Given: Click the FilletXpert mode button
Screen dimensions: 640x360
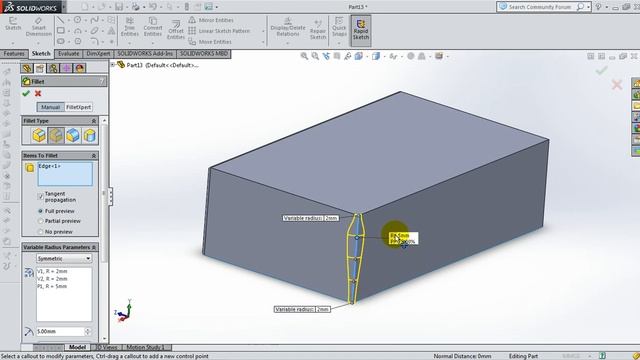Looking at the screenshot, I should pyautogui.click(x=78, y=107).
